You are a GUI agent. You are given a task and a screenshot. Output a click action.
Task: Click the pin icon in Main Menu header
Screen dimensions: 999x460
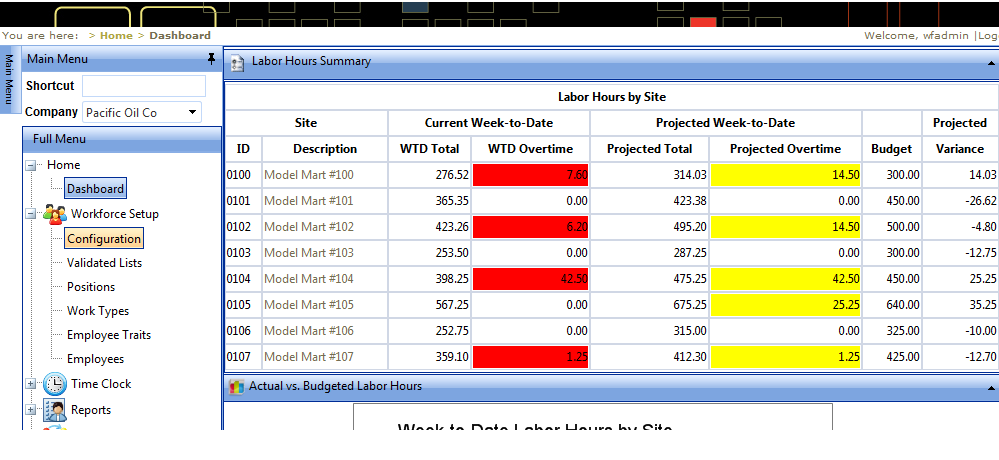click(x=212, y=59)
